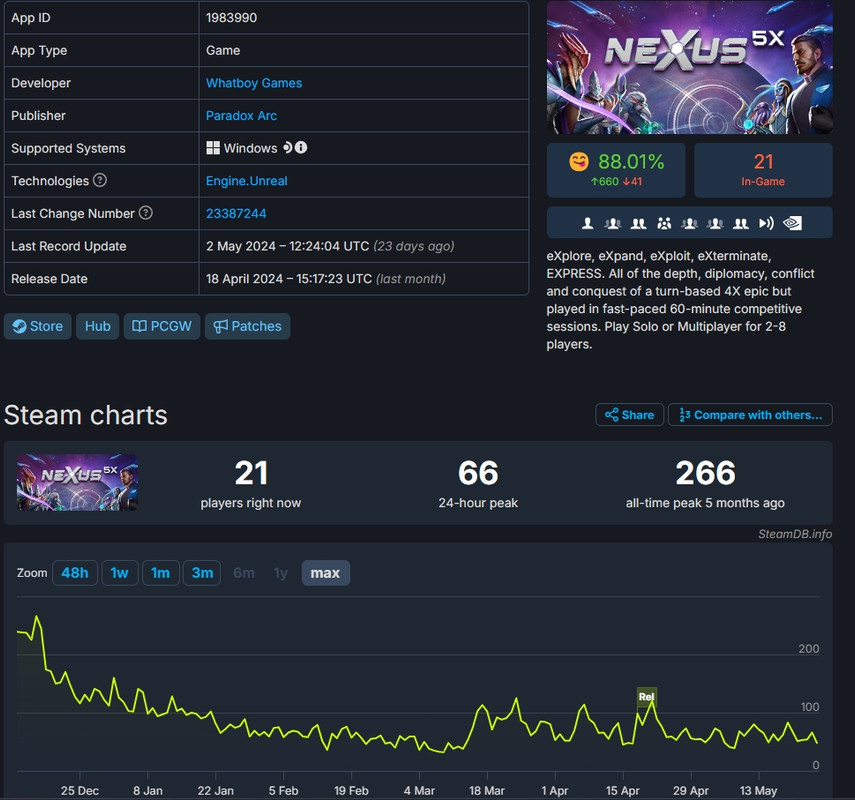Screen dimensions: 855x800
Task: Click the game description paragraph
Action: click(681, 300)
